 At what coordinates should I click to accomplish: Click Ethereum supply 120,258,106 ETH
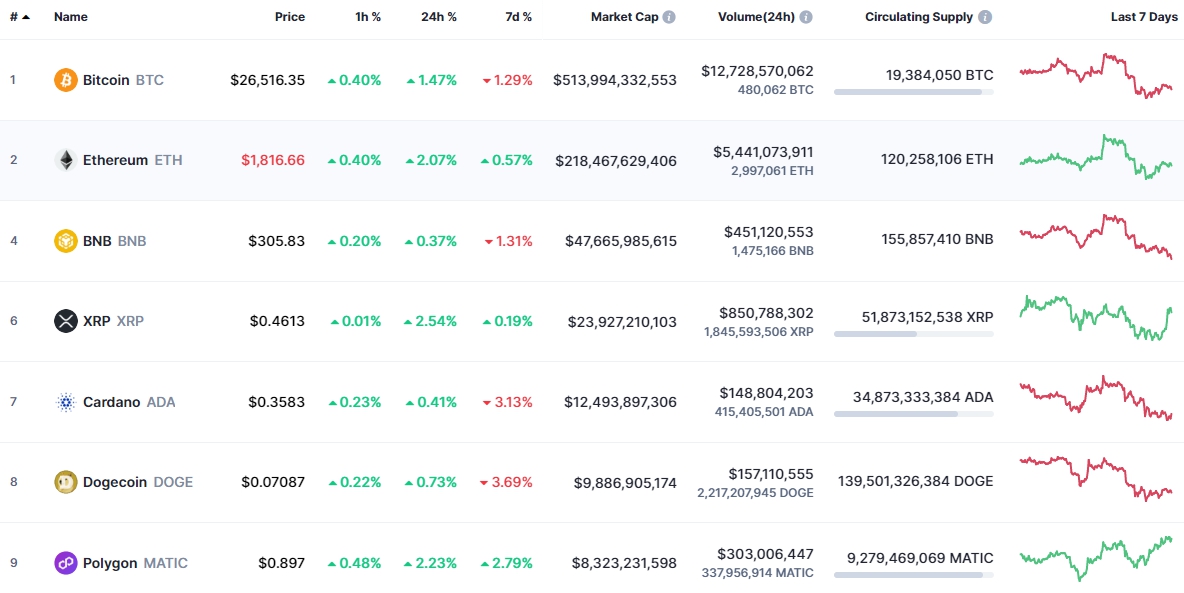pos(937,160)
